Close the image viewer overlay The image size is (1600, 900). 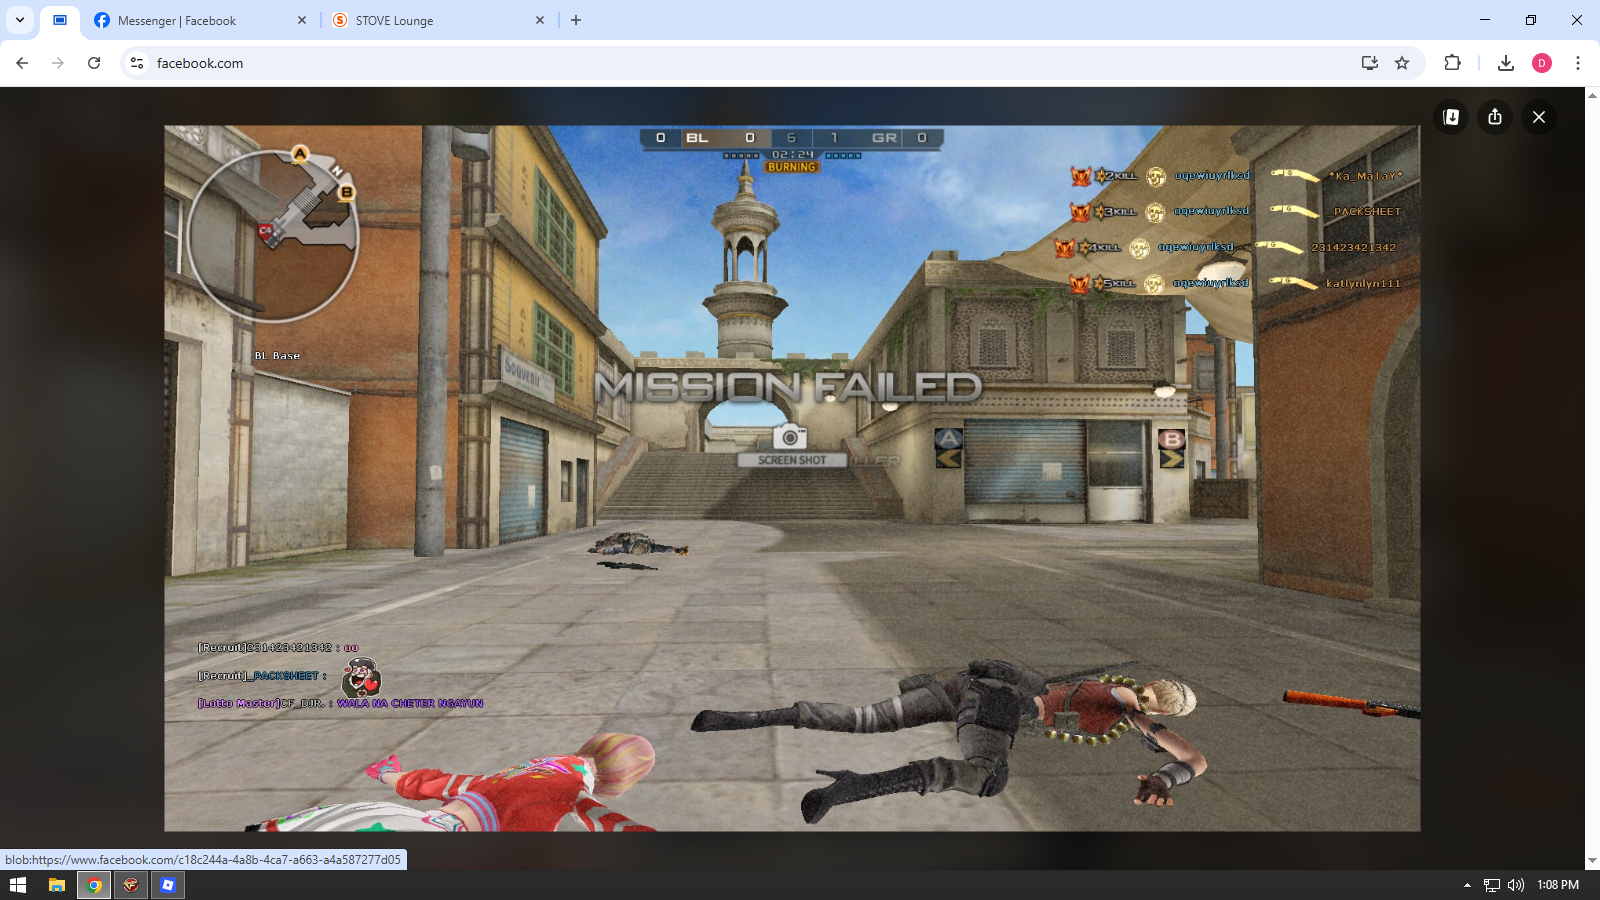tap(1539, 117)
